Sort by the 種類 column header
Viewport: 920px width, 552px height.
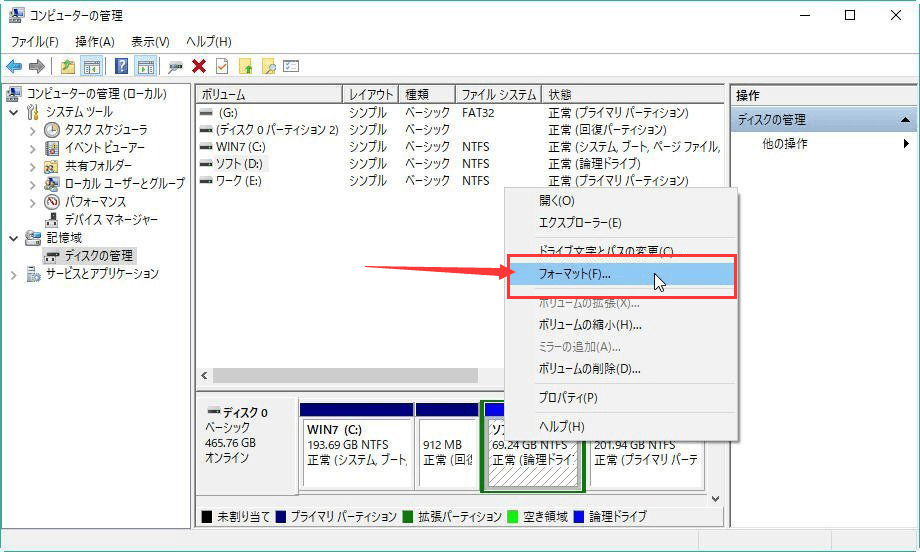(427, 94)
